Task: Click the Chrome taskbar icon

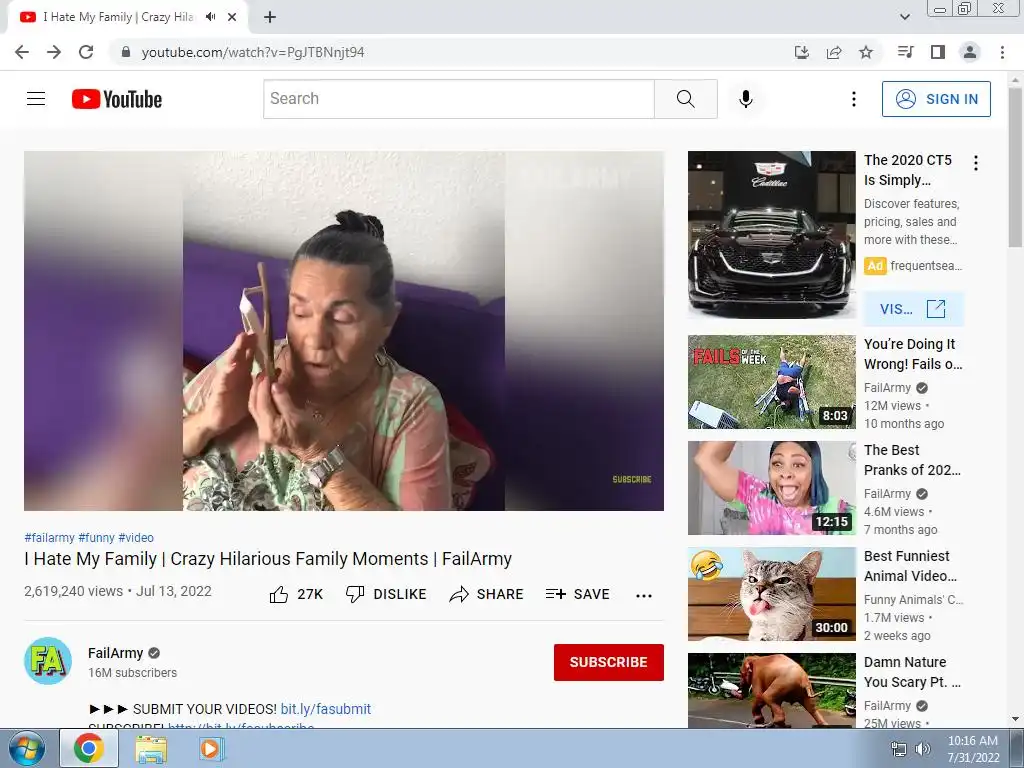Action: [x=89, y=748]
